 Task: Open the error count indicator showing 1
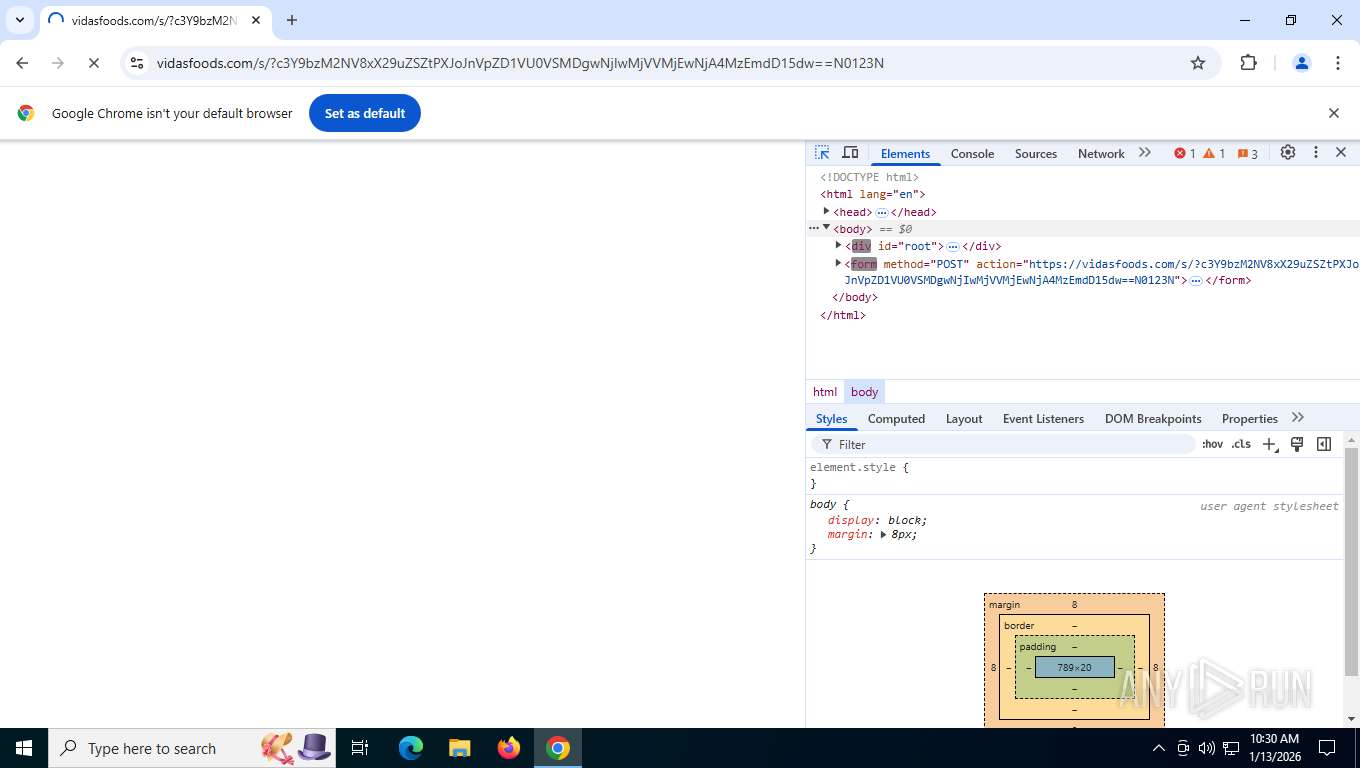coord(1185,153)
